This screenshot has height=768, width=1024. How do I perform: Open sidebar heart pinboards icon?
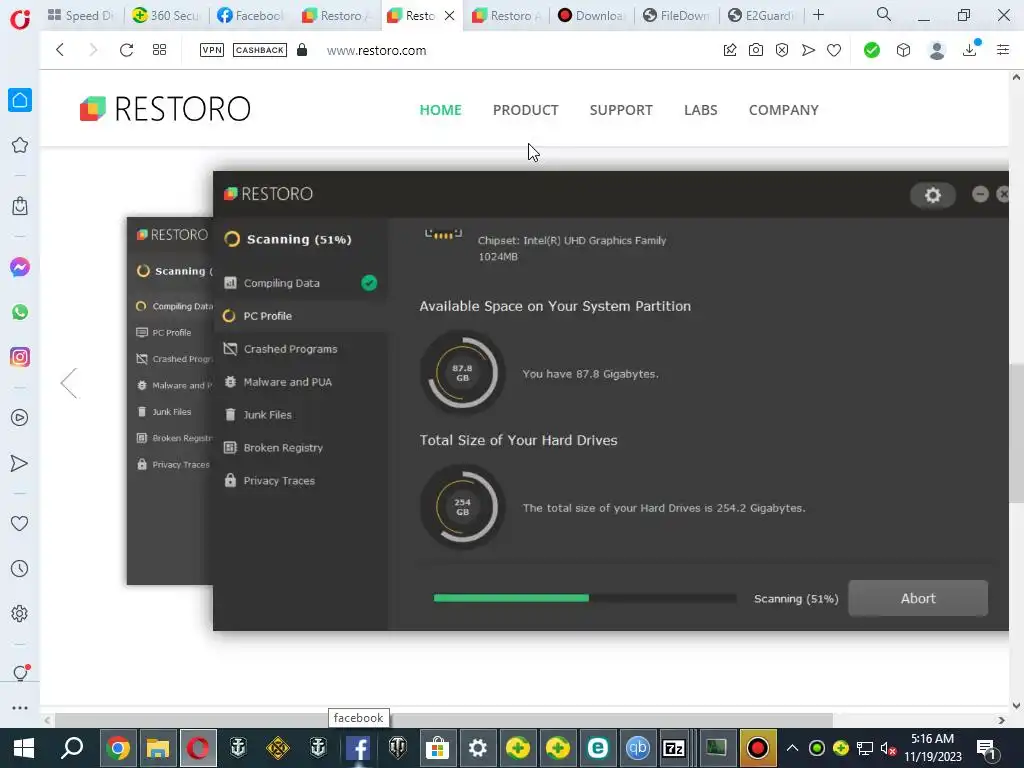click(x=20, y=523)
